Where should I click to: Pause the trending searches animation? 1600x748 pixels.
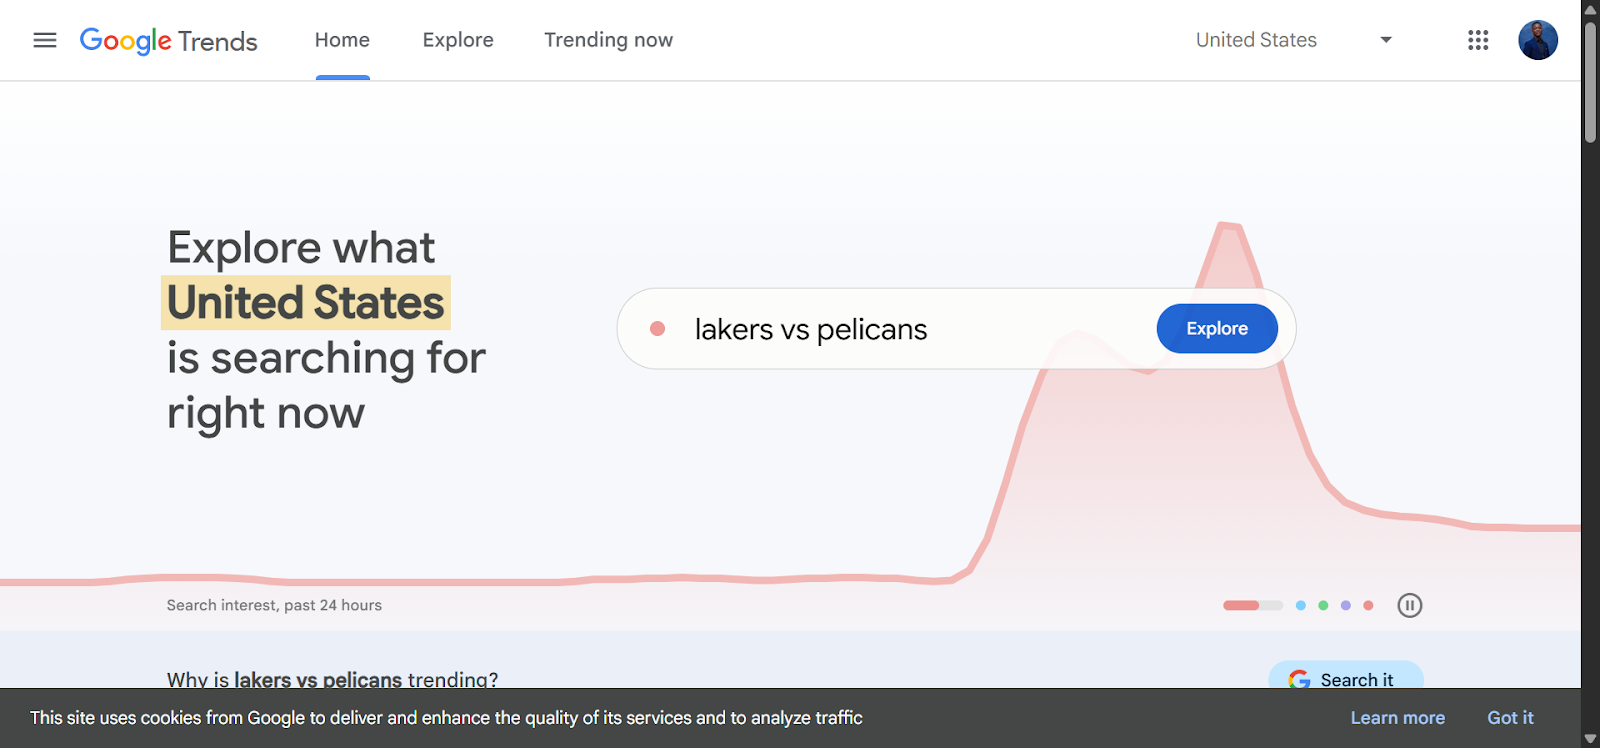coord(1409,605)
